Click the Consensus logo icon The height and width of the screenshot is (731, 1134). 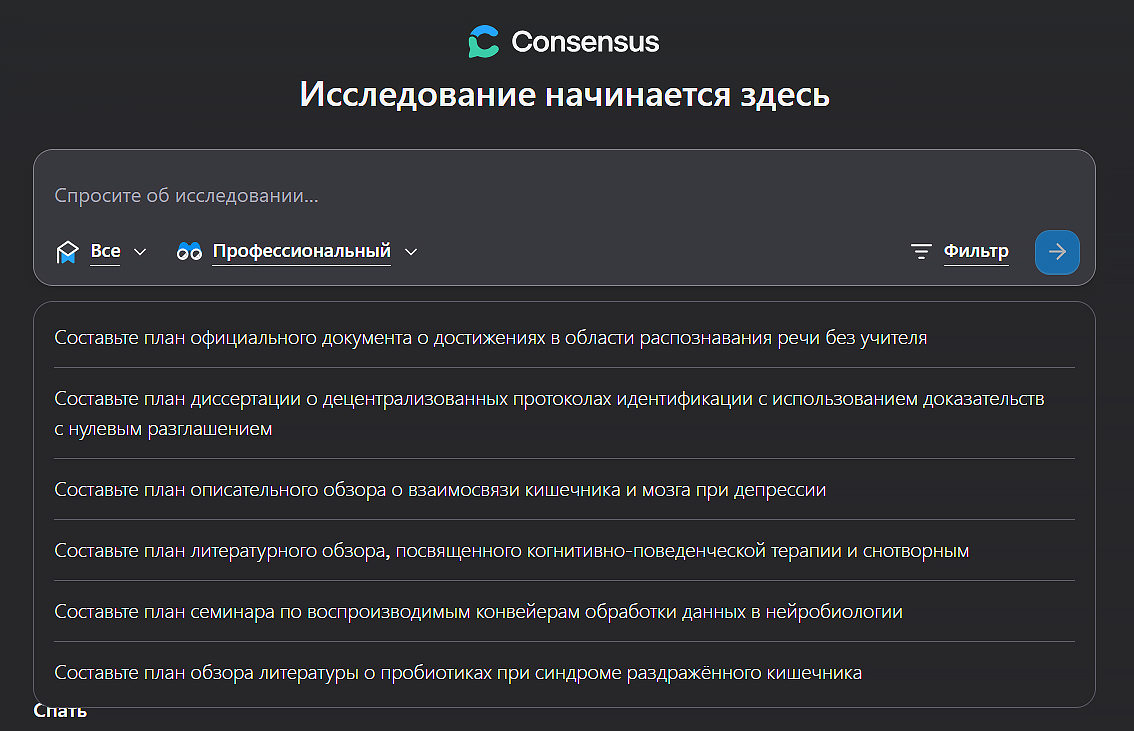click(483, 42)
